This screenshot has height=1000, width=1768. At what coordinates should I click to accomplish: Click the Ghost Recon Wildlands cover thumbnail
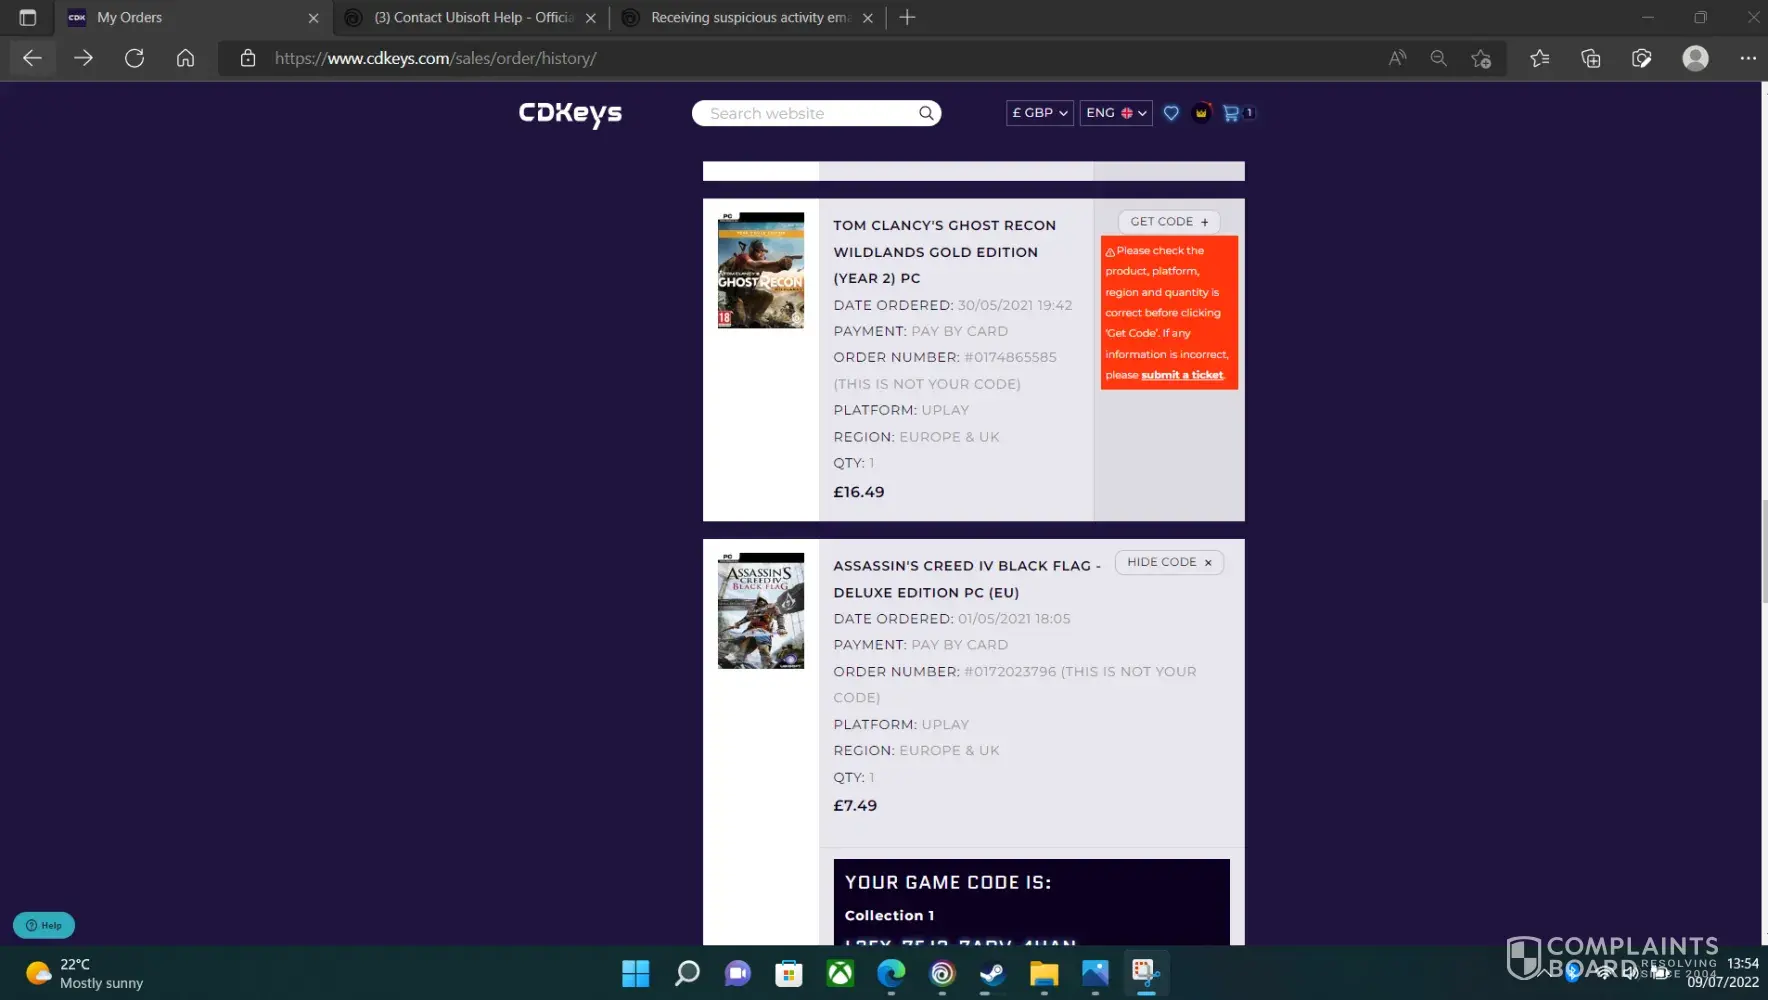[760, 270]
